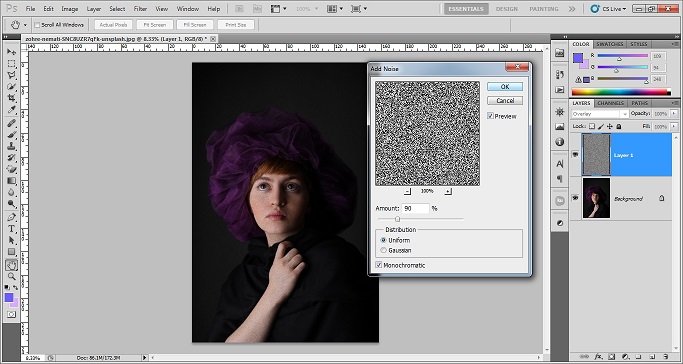Open the Opacity slider arrow
Screen dimensions: 683x364
point(674,114)
